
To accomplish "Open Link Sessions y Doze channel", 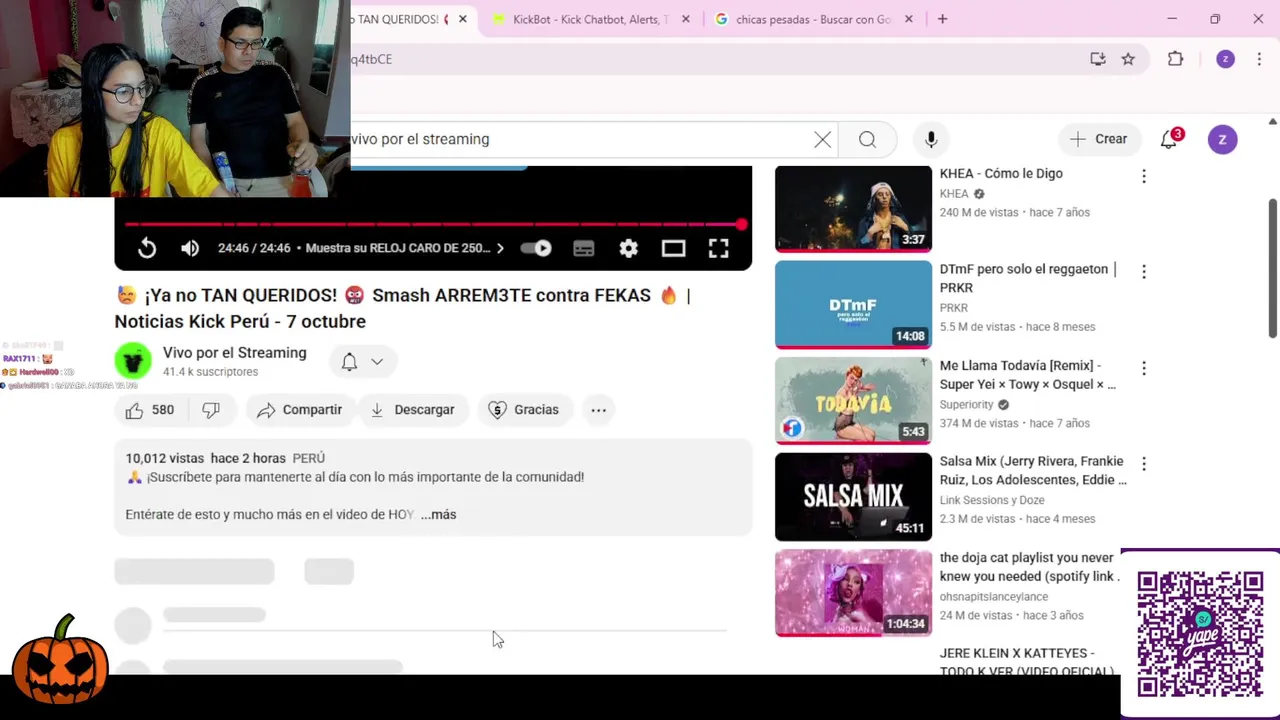I will pos(992,500).
